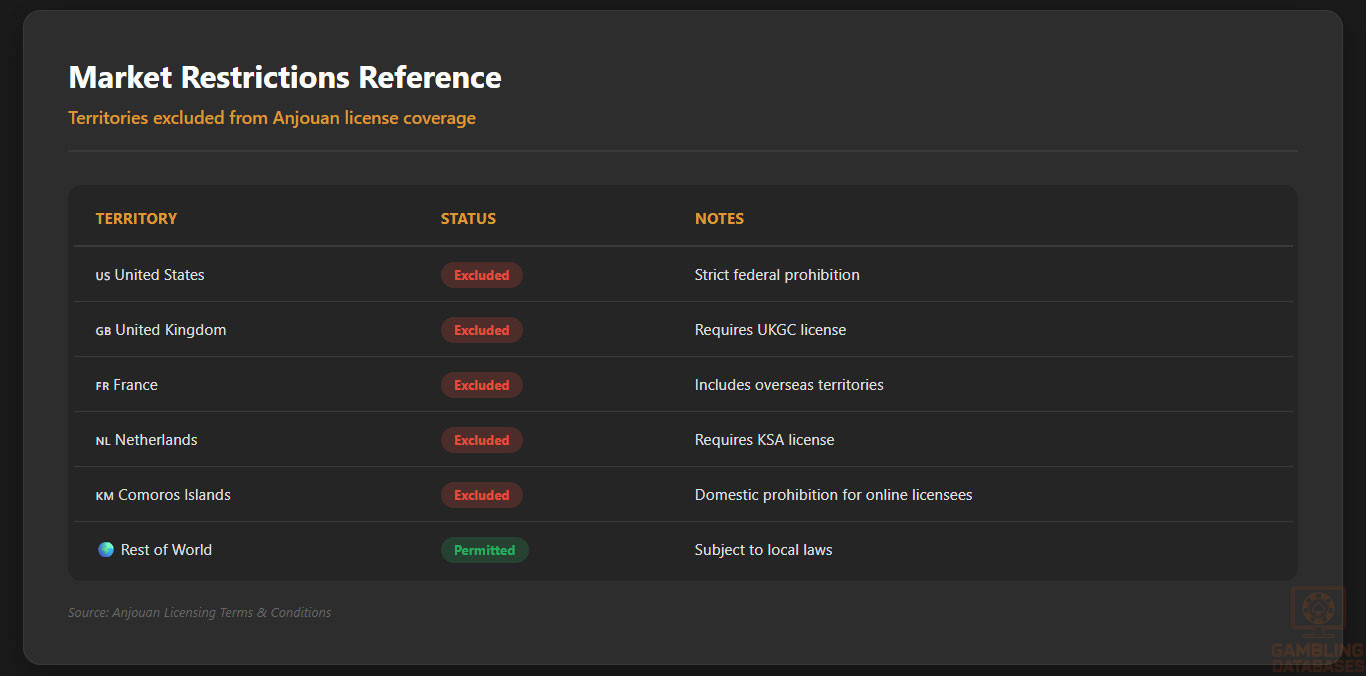Screen dimensions: 1366x676
Task: Click the Excluded badge in the France row
Action: [481, 385]
